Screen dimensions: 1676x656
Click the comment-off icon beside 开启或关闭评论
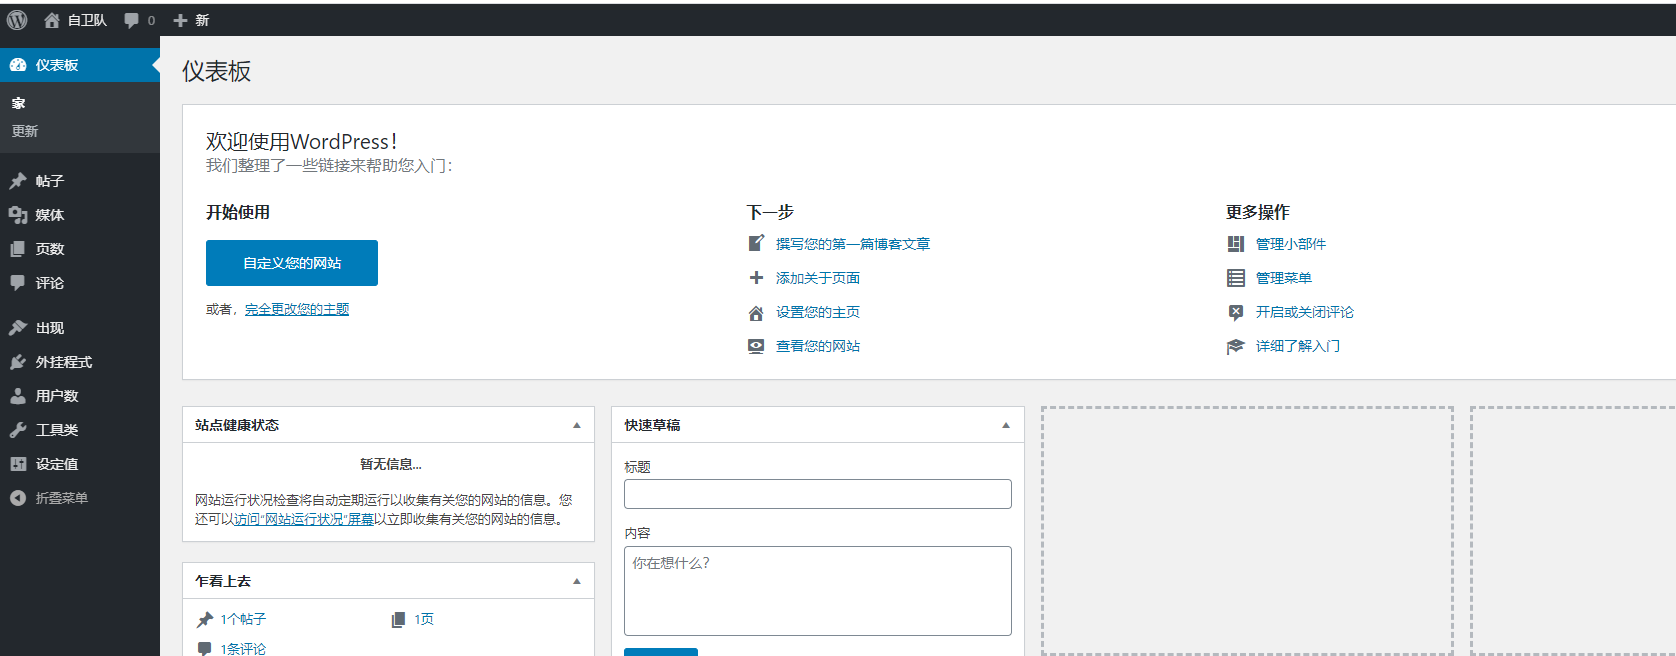[1236, 312]
